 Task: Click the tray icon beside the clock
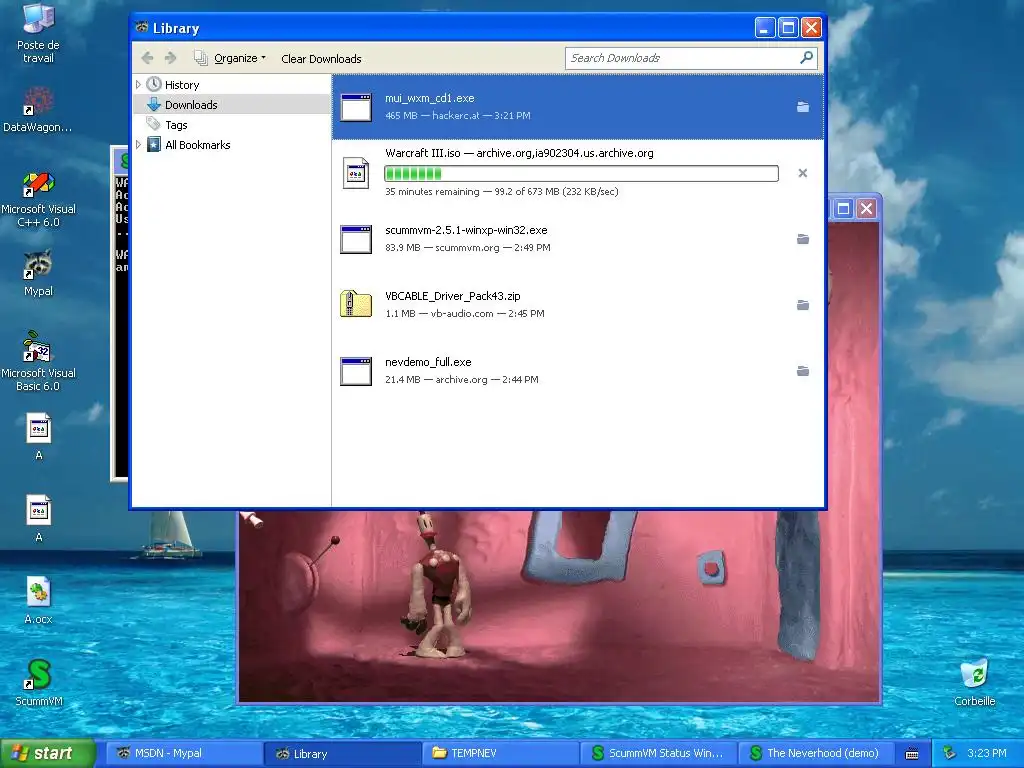(950, 753)
